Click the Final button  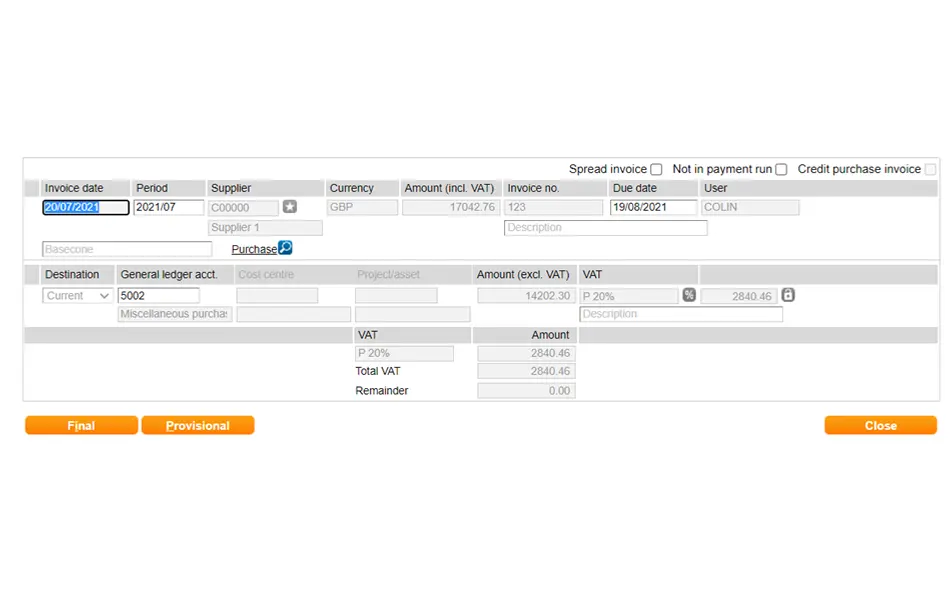click(x=81, y=425)
